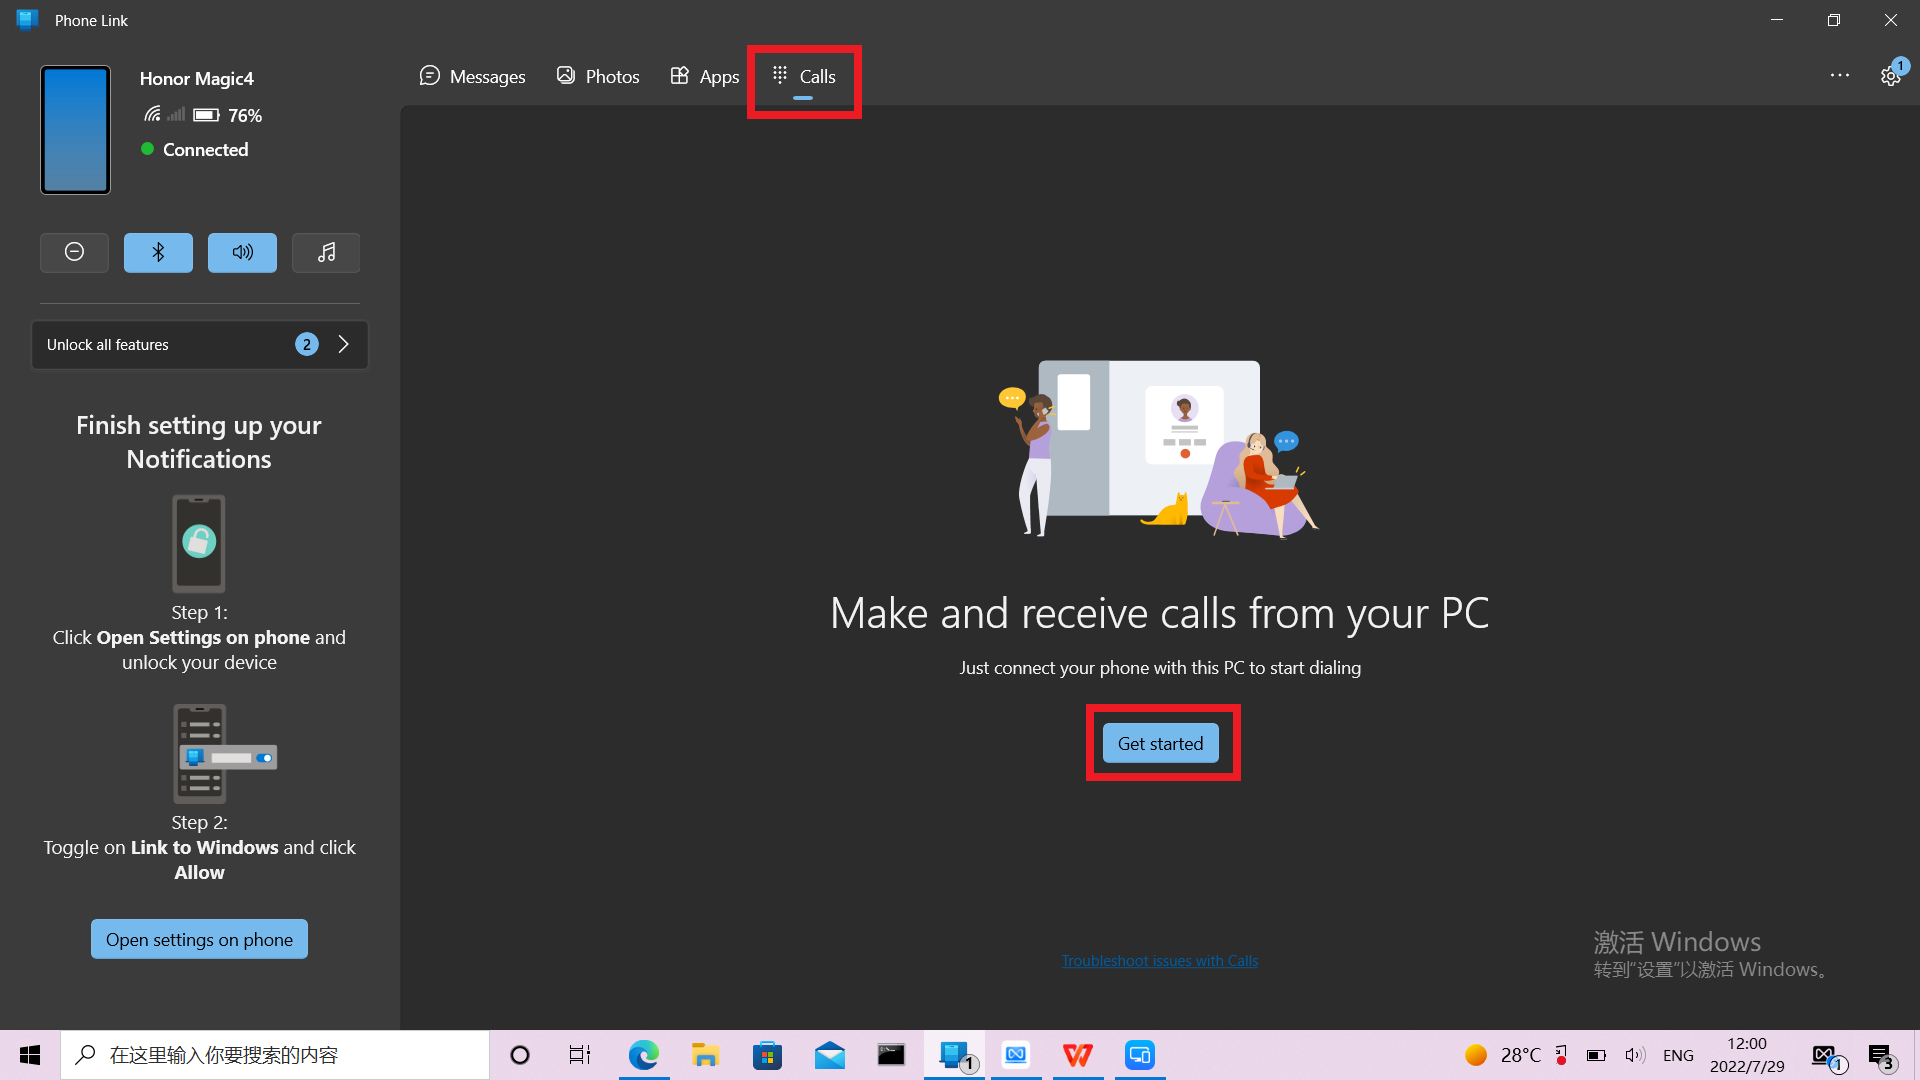Click Phone Link icon on taskbar

coord(954,1055)
